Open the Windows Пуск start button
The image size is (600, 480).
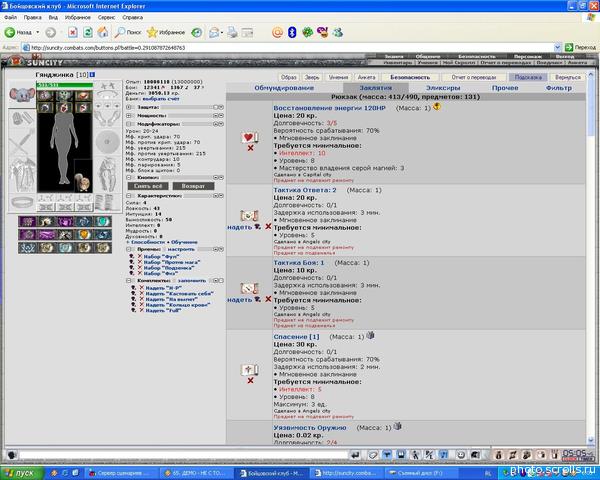click(x=22, y=473)
